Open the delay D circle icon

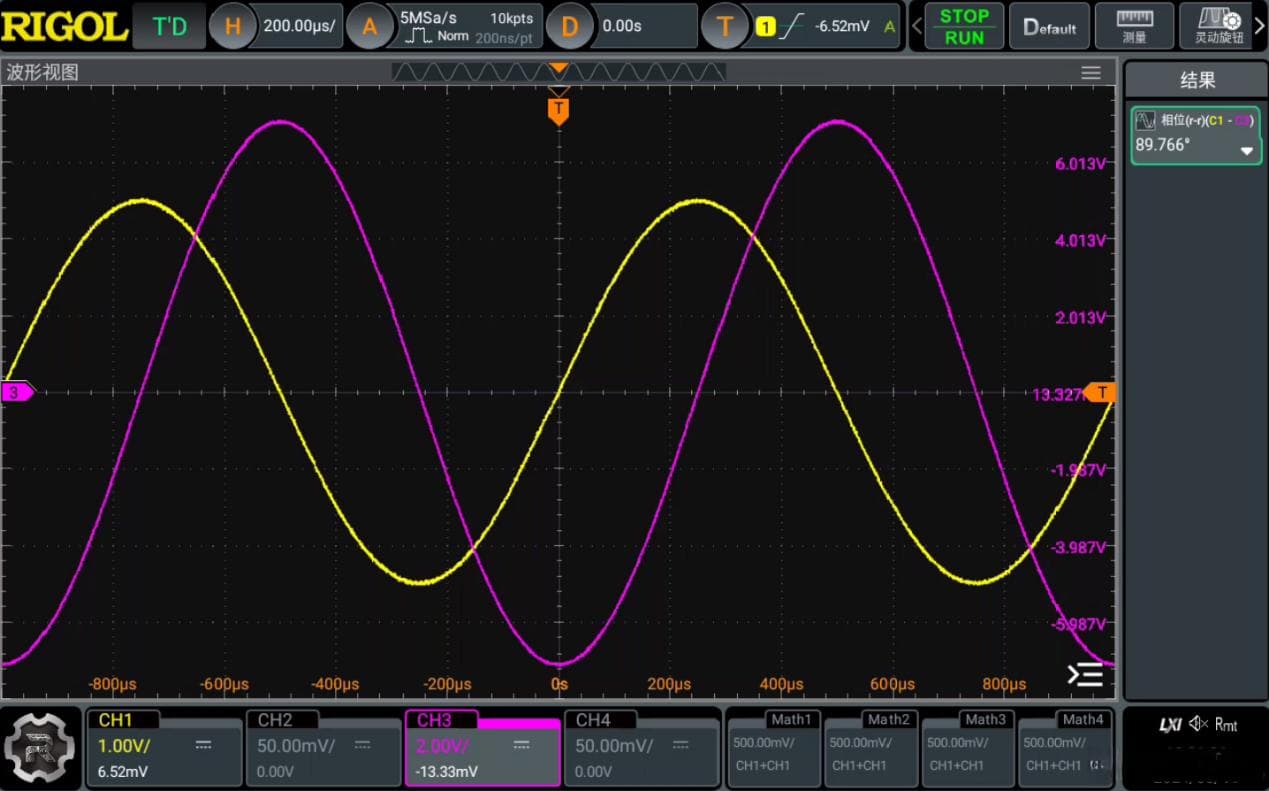(x=569, y=27)
